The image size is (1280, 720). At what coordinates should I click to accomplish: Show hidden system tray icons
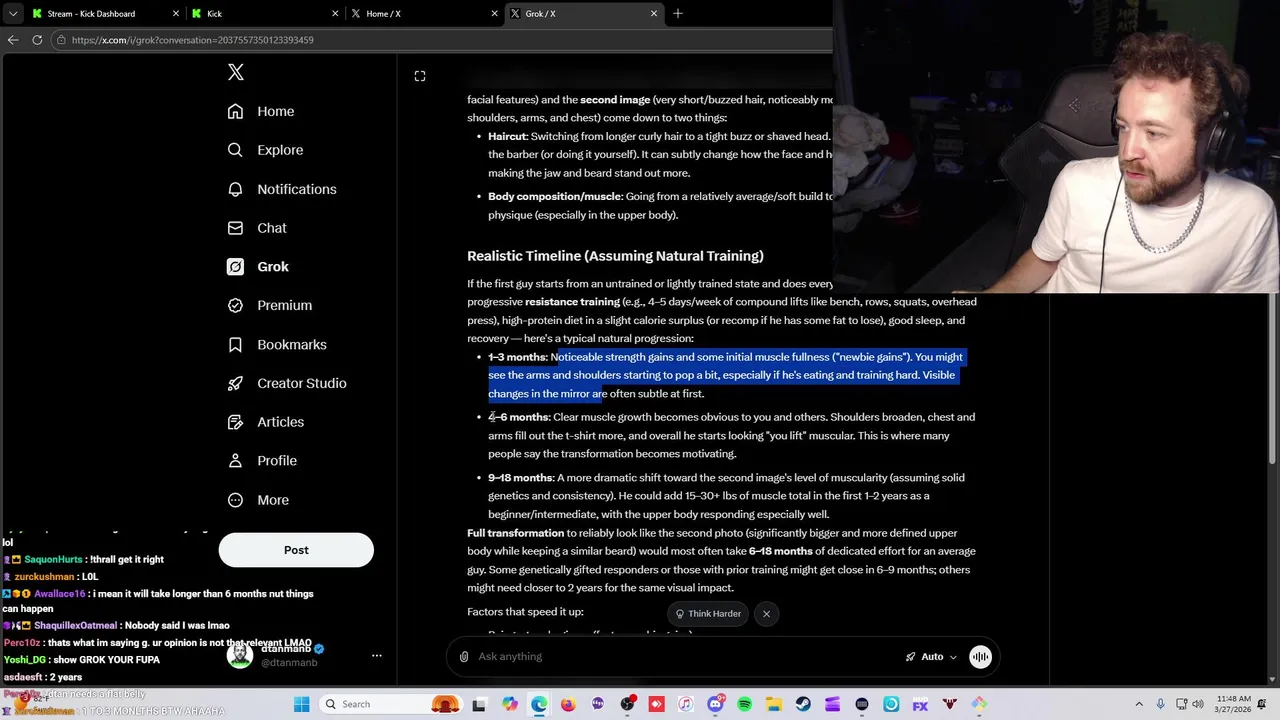tap(1139, 704)
